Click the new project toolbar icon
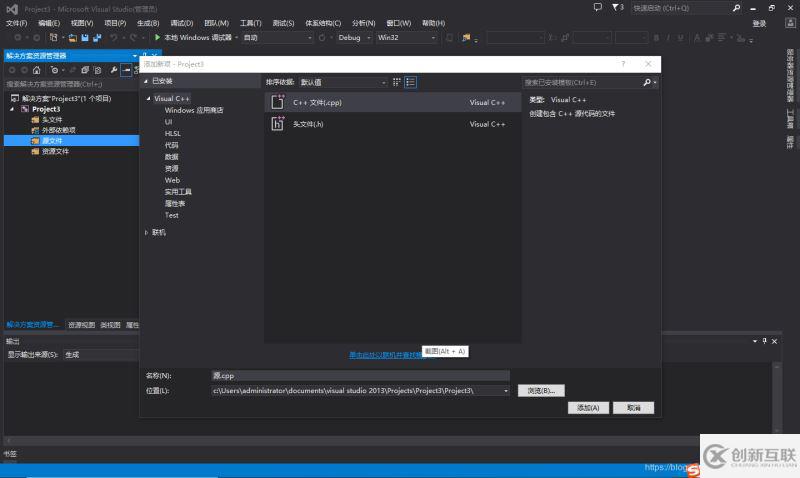Screen dimensions: 800x478 [53, 37]
